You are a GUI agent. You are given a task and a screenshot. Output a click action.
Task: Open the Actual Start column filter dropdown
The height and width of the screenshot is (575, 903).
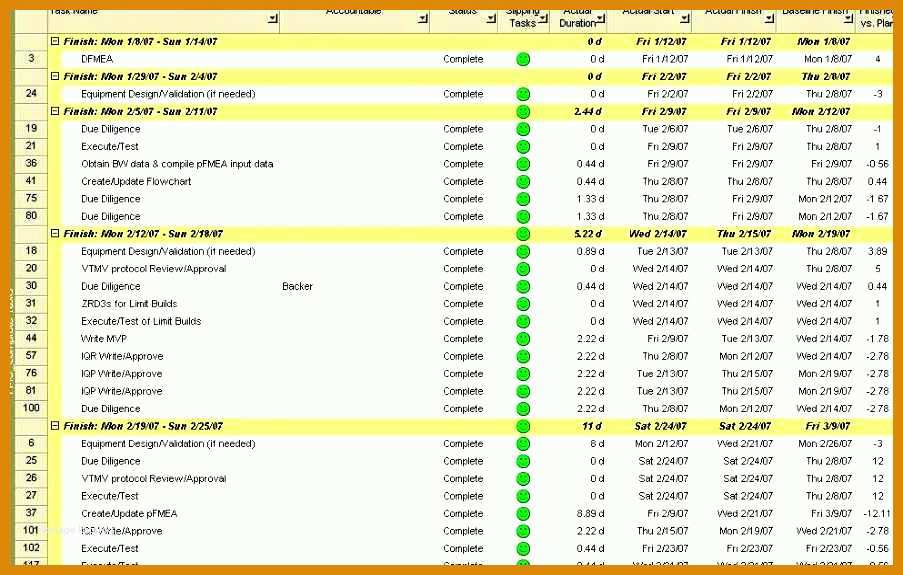click(685, 19)
